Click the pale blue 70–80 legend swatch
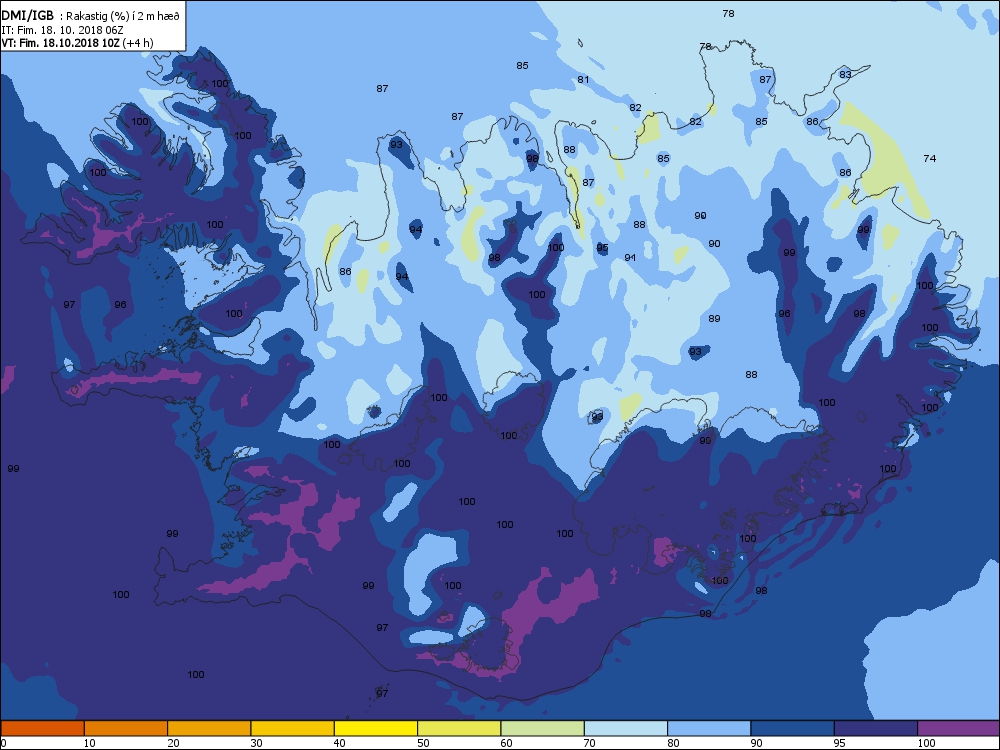Screen dimensions: 1000x750 tap(626, 728)
